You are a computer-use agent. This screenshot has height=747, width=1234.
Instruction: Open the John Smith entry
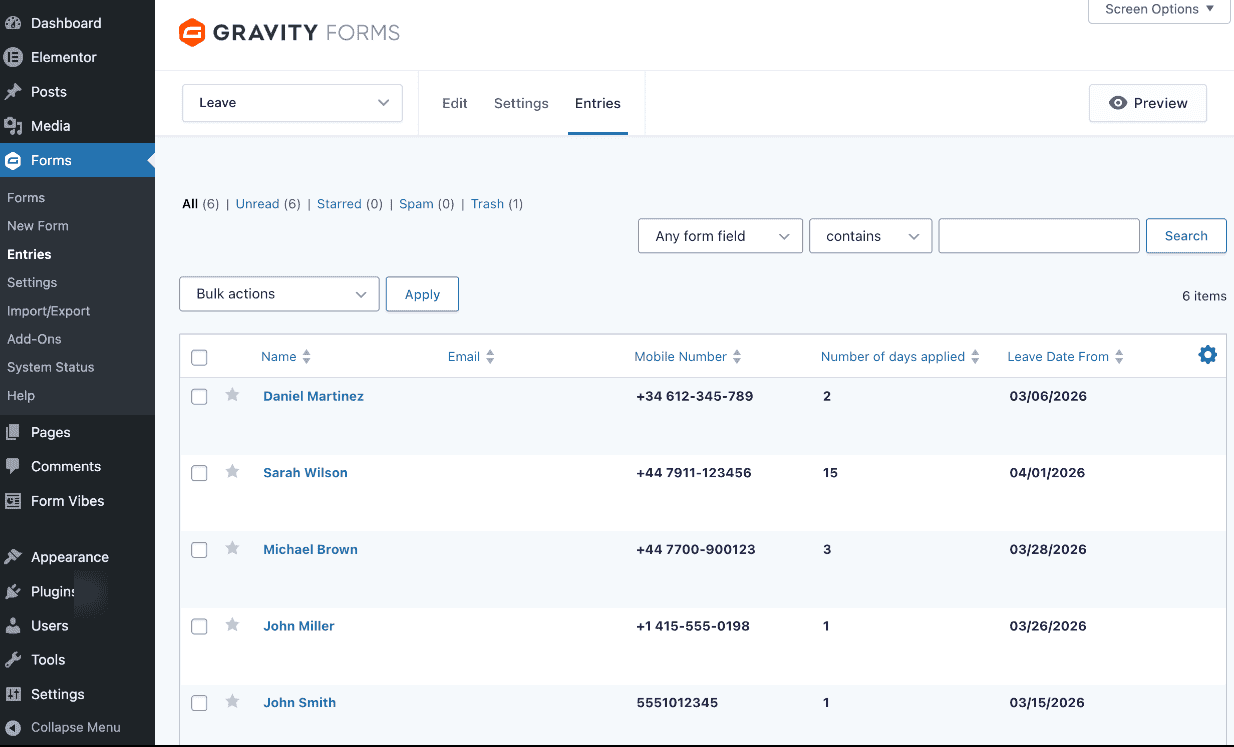299,702
